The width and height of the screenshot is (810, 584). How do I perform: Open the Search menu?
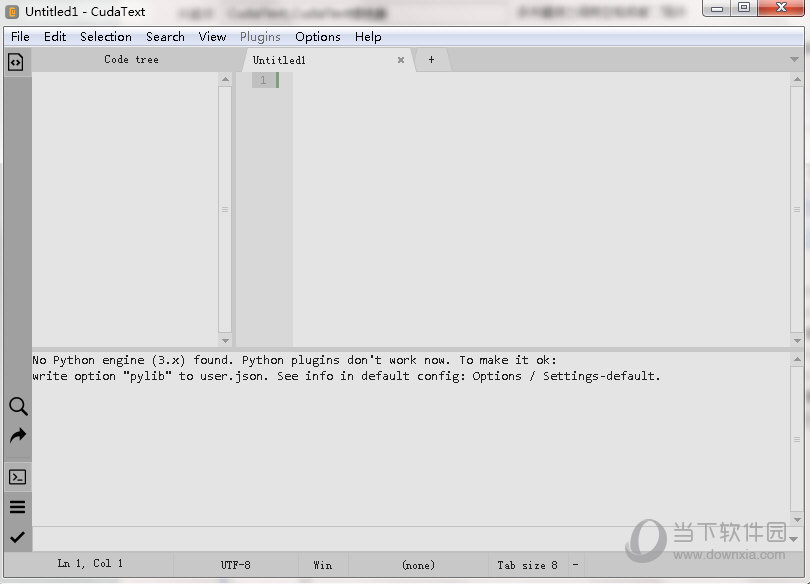(x=165, y=37)
